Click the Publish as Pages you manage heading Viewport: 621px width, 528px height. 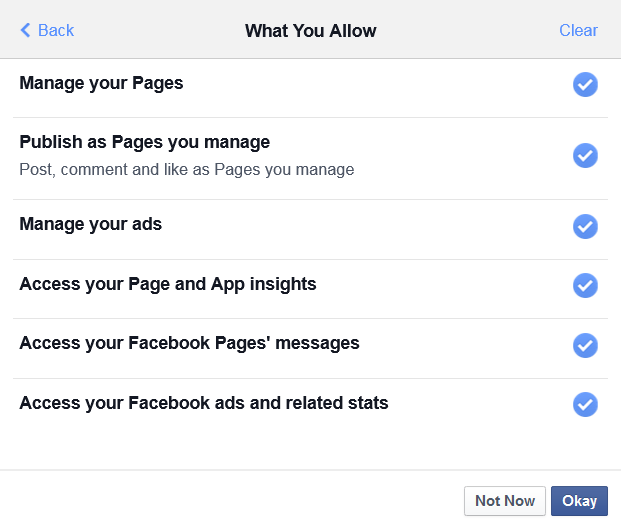click(x=144, y=142)
